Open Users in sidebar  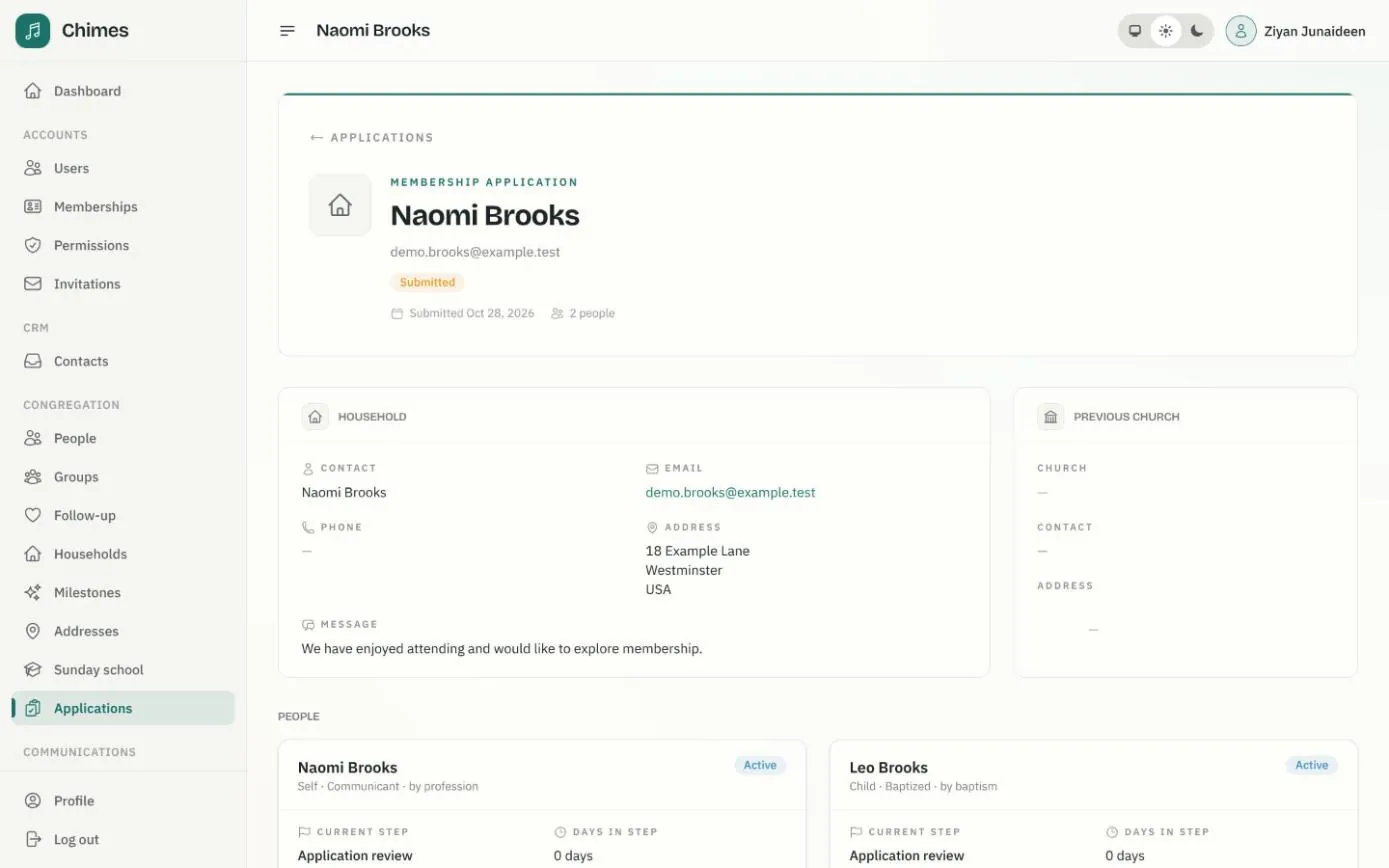123,168
